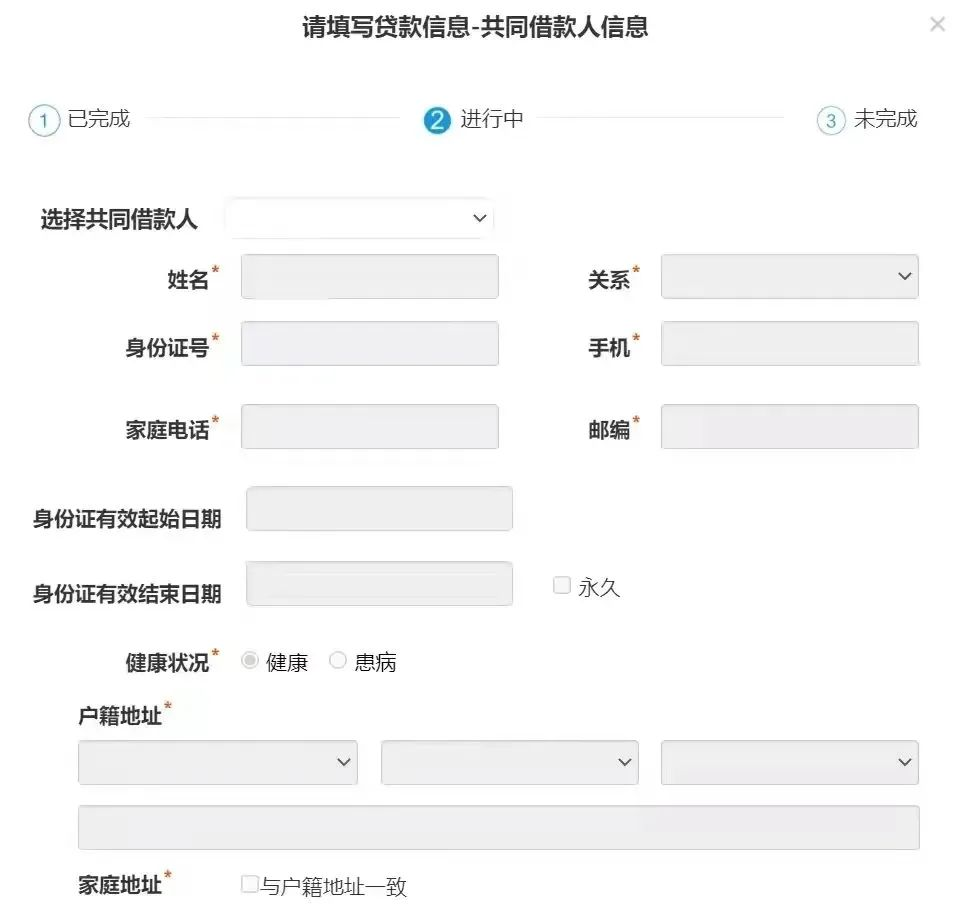Click the 手机 input field
Viewport: 970px width, 912px height.
(x=789, y=344)
